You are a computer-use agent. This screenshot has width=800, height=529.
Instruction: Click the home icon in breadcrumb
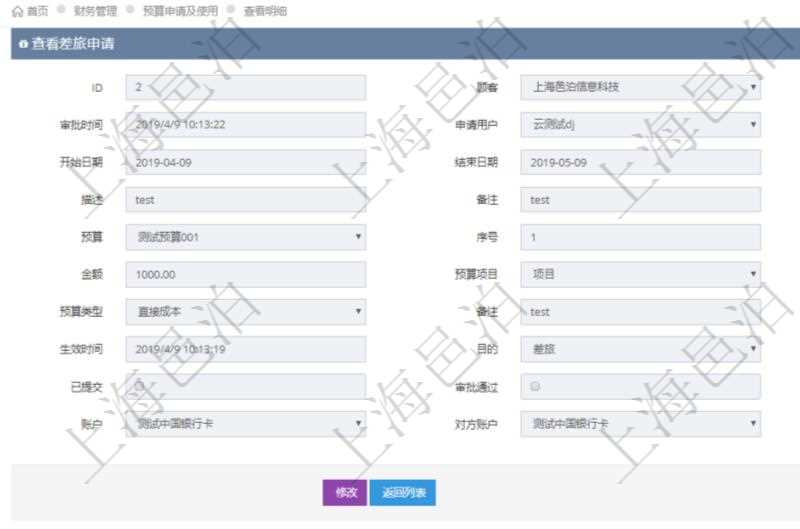(x=17, y=11)
